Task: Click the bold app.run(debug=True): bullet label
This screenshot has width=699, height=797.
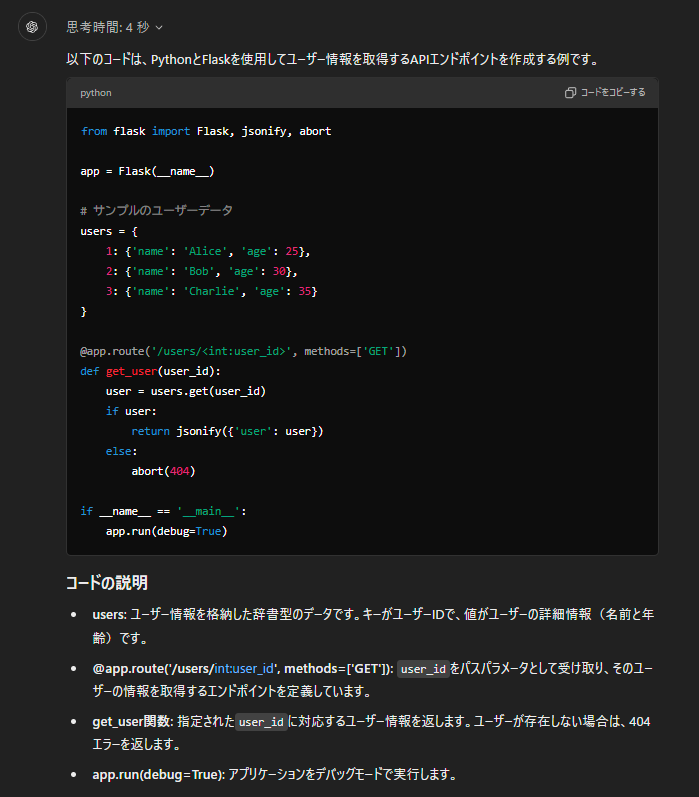Action: (x=158, y=774)
